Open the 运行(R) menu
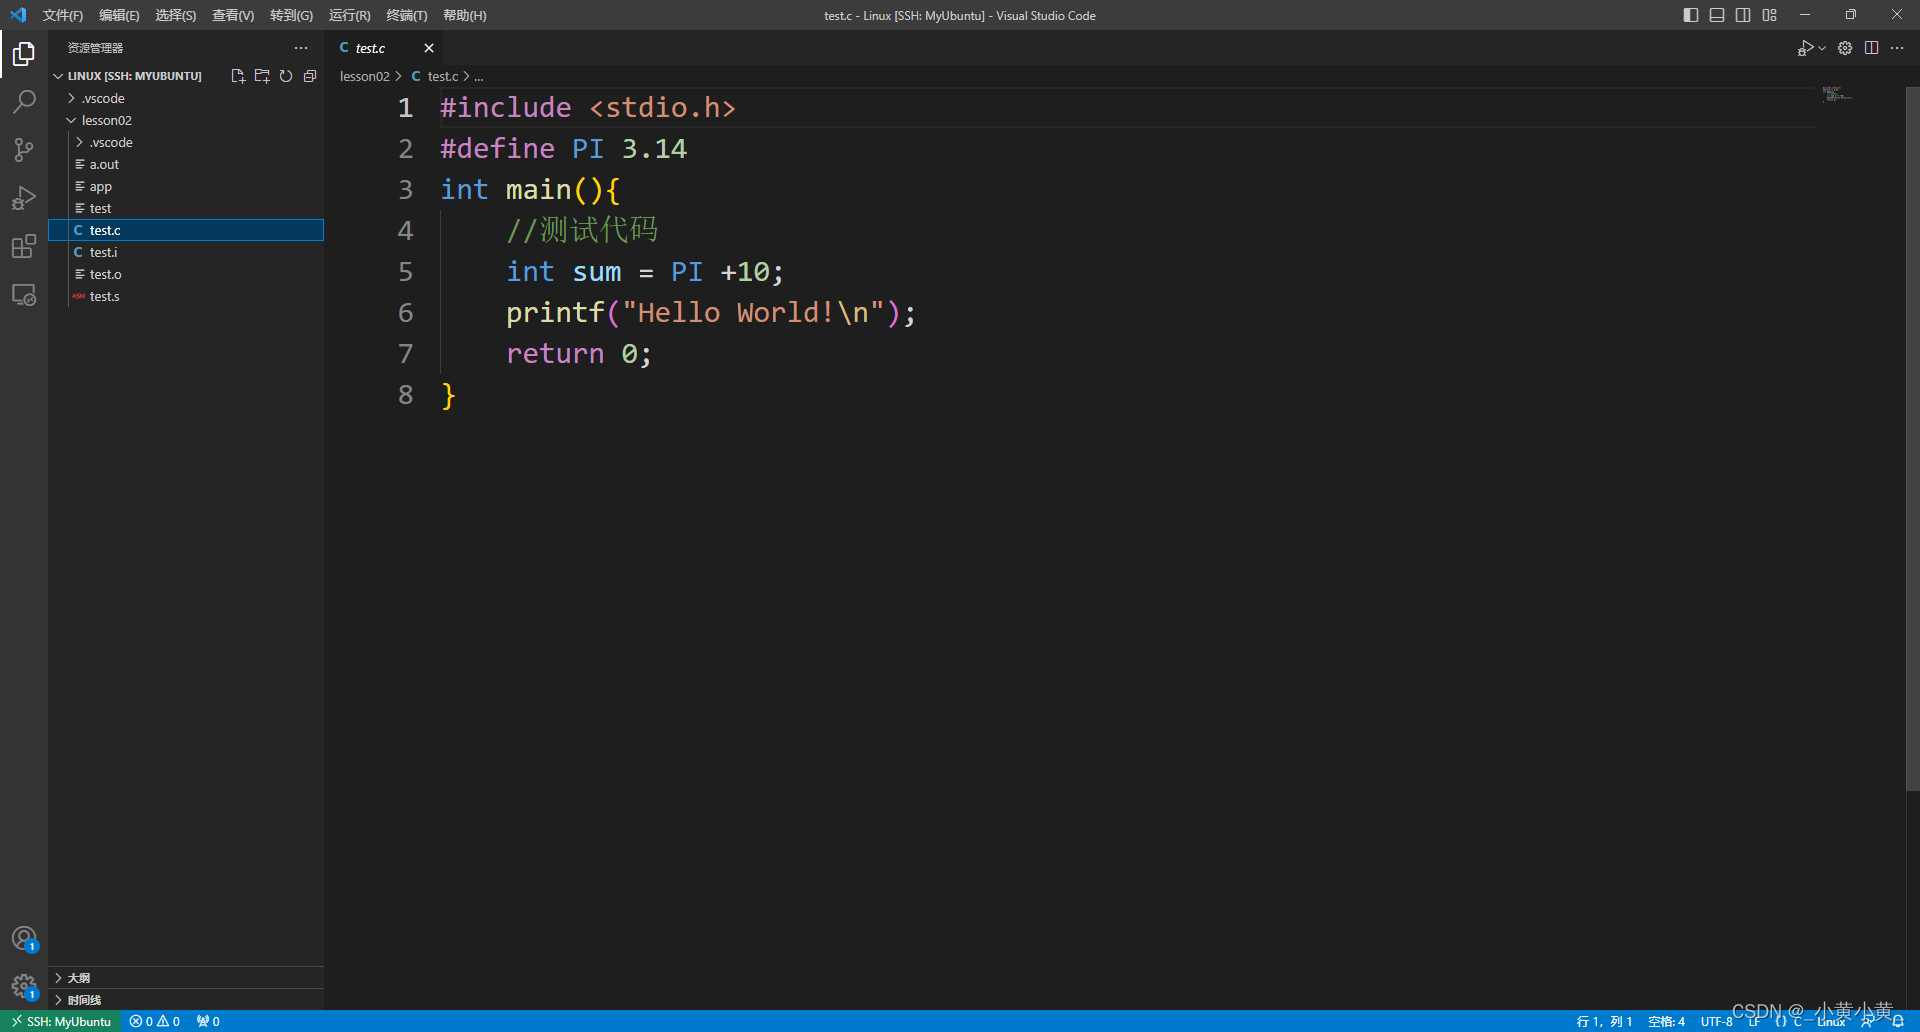Image resolution: width=1920 pixels, height=1032 pixels. [x=349, y=15]
